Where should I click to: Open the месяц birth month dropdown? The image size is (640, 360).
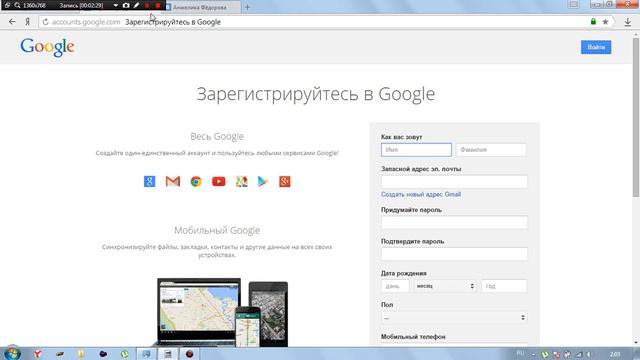(x=445, y=286)
